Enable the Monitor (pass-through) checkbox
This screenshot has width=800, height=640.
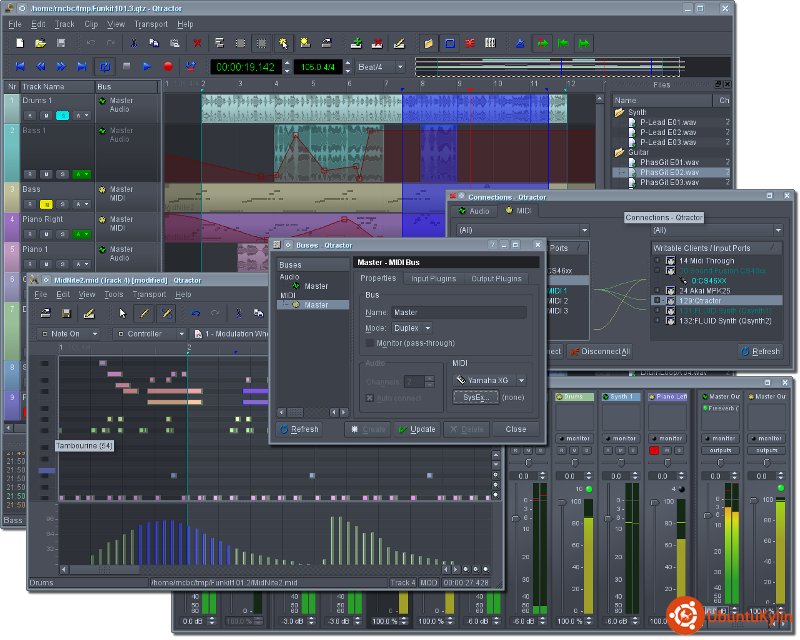pyautogui.click(x=370, y=343)
